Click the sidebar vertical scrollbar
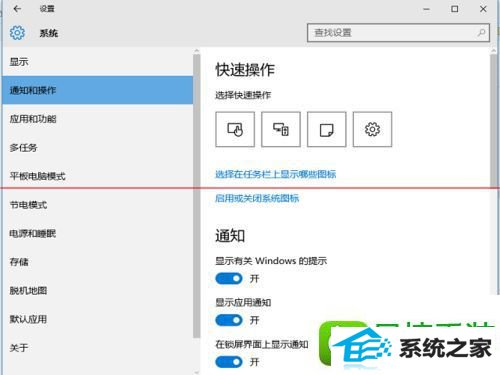 (197, 197)
